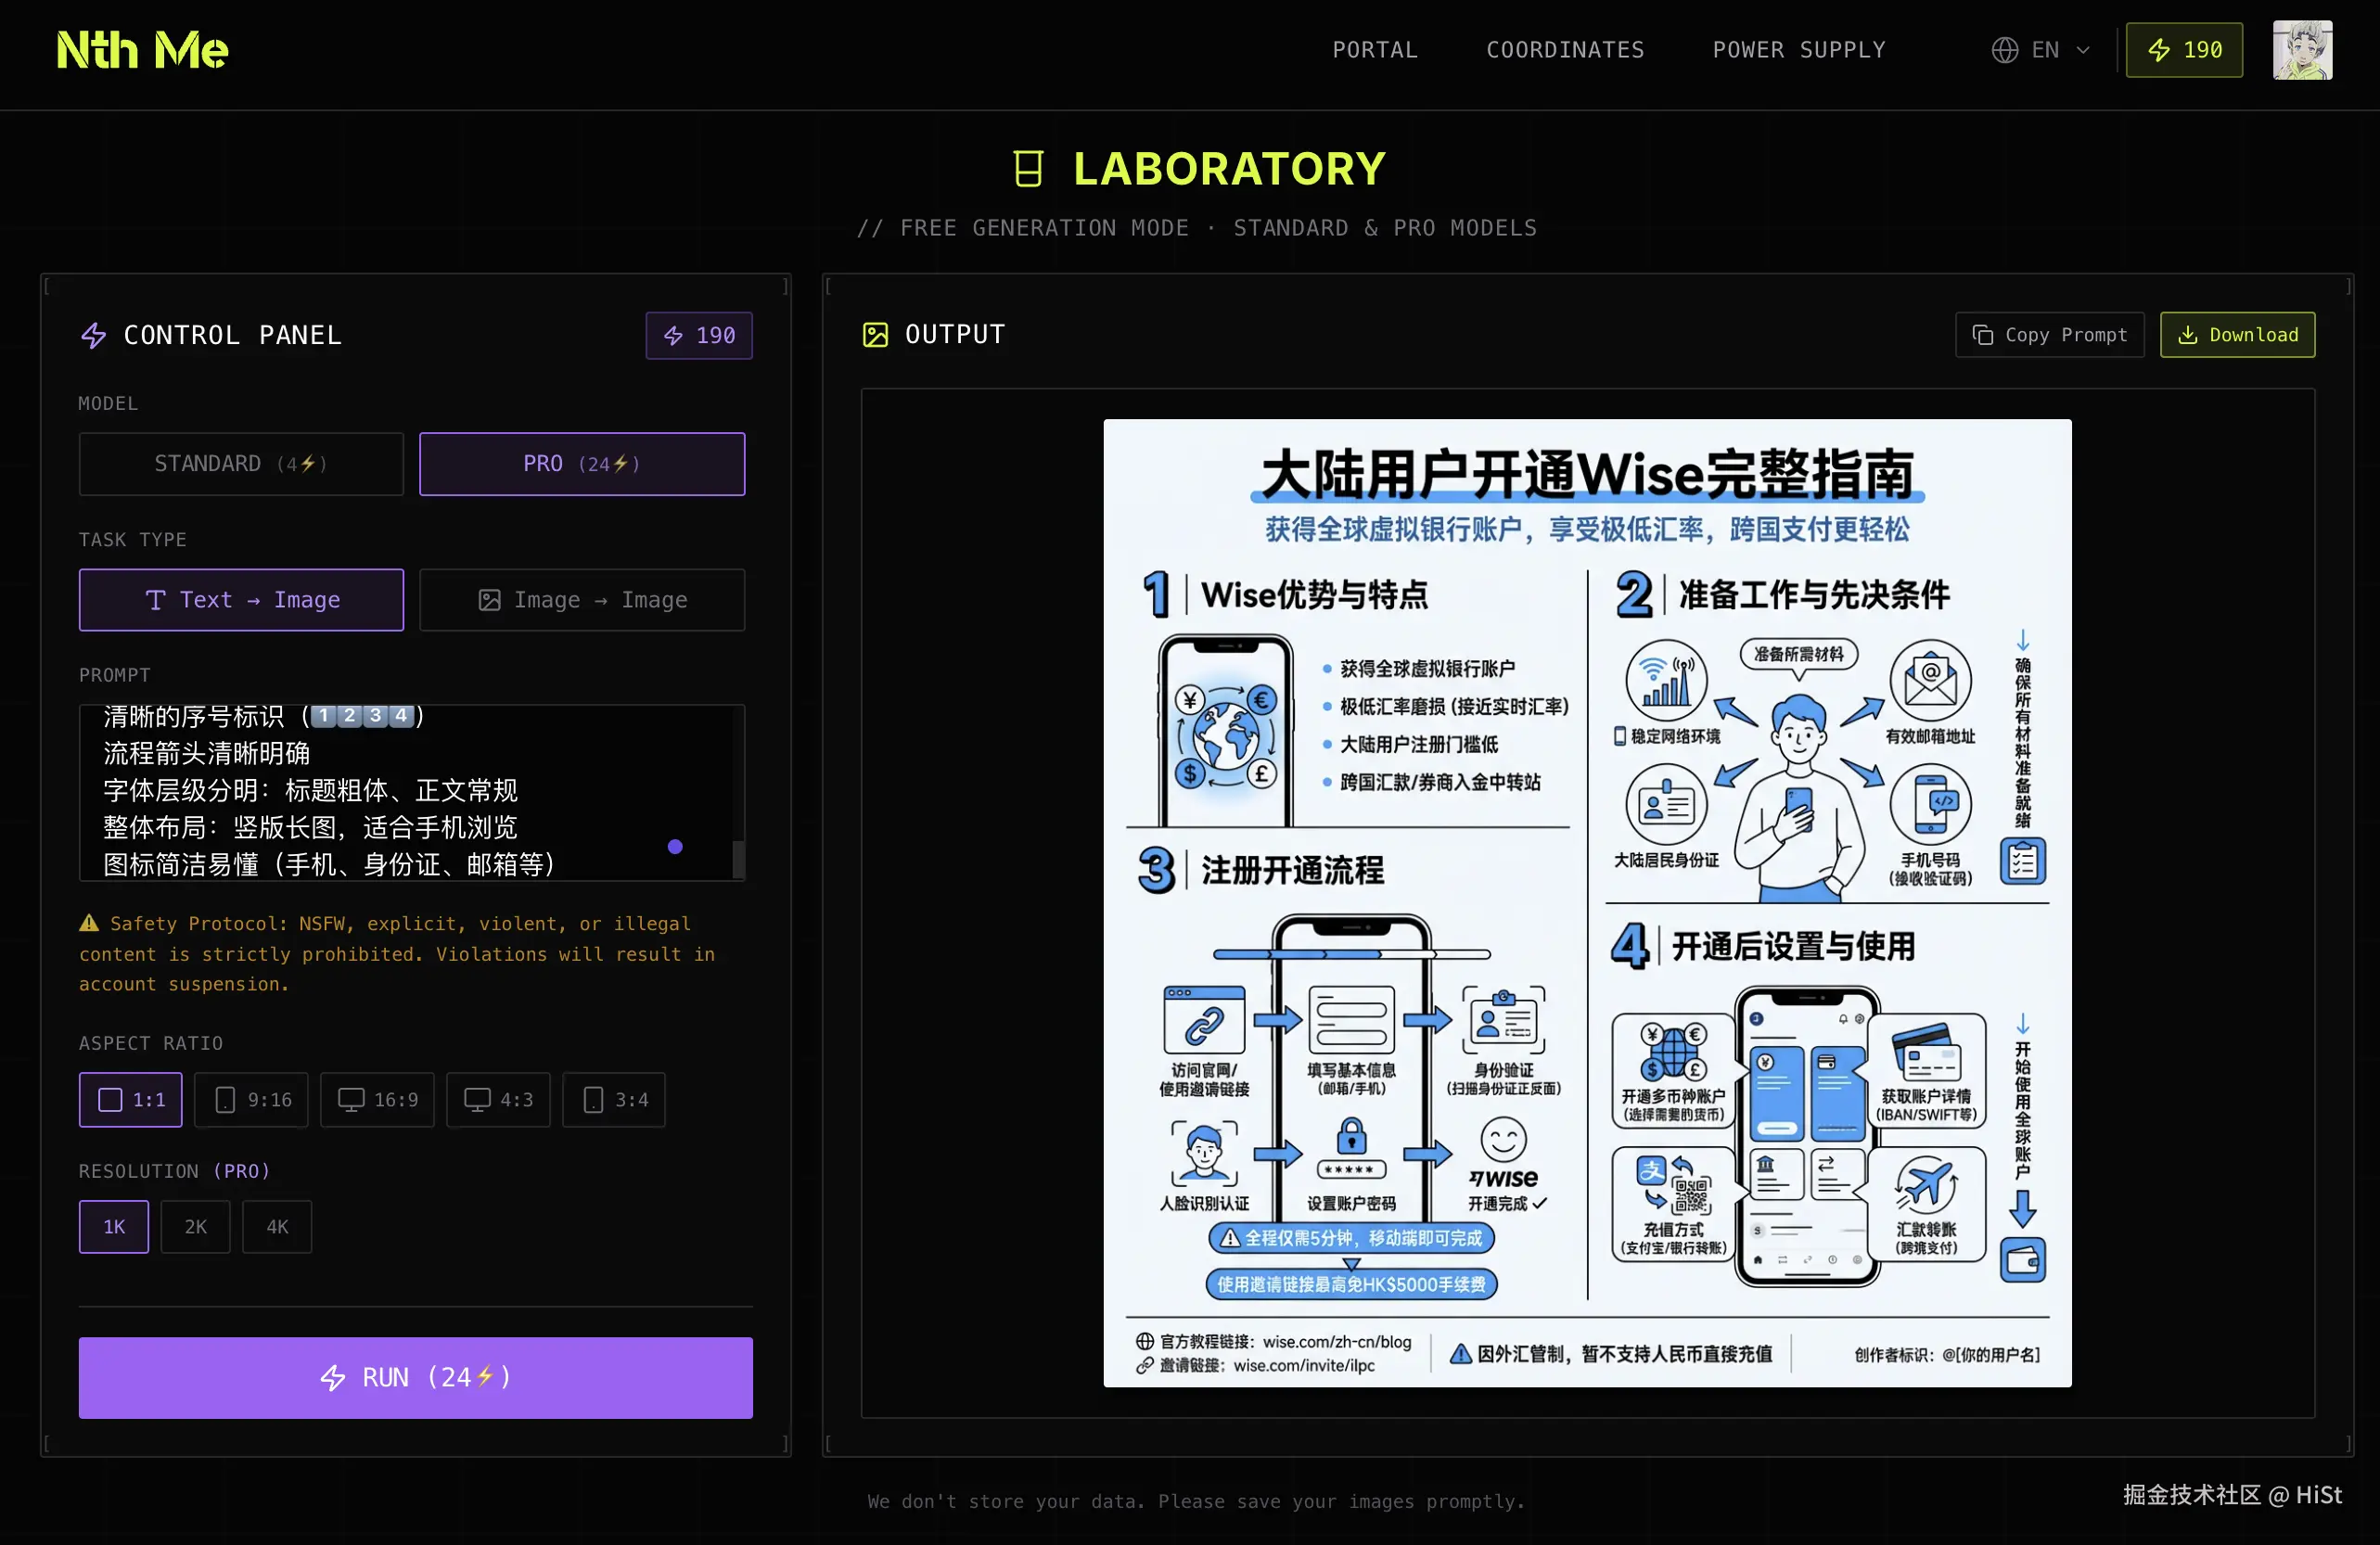2380x1545 pixels.
Task: Click the warning triangle icon in Safety Protocol notice
Action: (89, 923)
